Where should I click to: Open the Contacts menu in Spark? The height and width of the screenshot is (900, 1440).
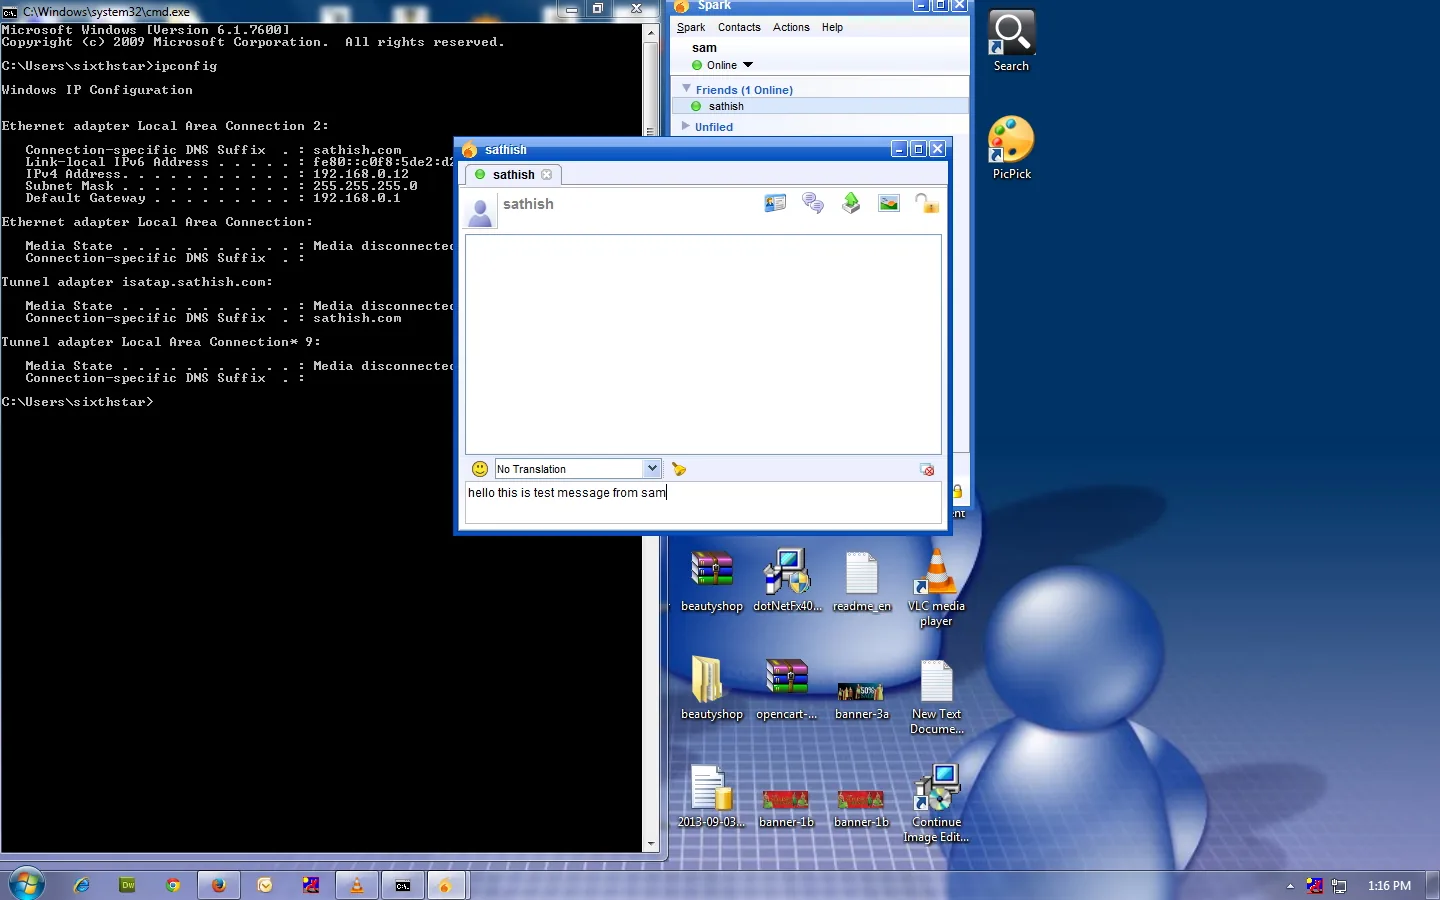coord(739,27)
